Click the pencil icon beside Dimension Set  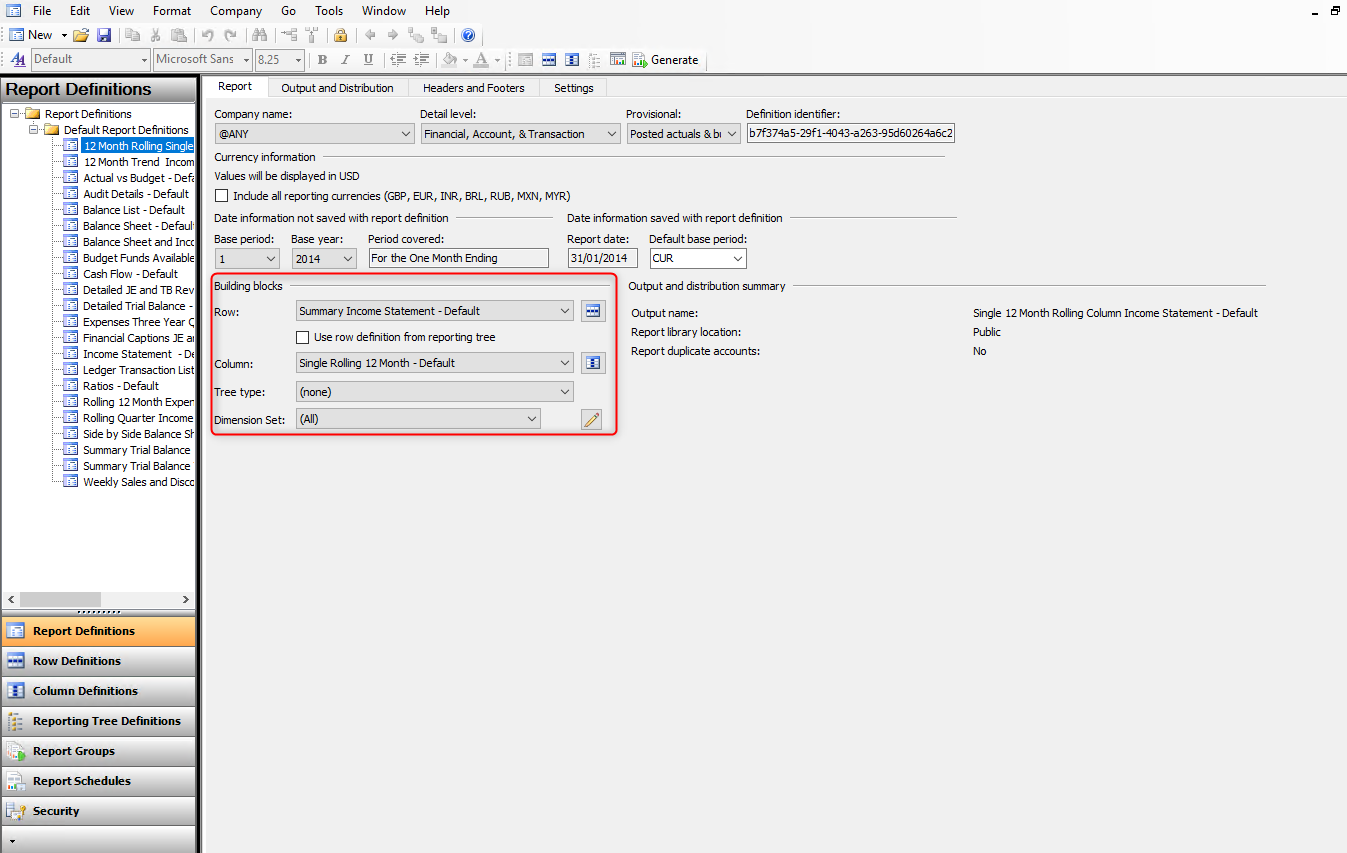tap(592, 420)
